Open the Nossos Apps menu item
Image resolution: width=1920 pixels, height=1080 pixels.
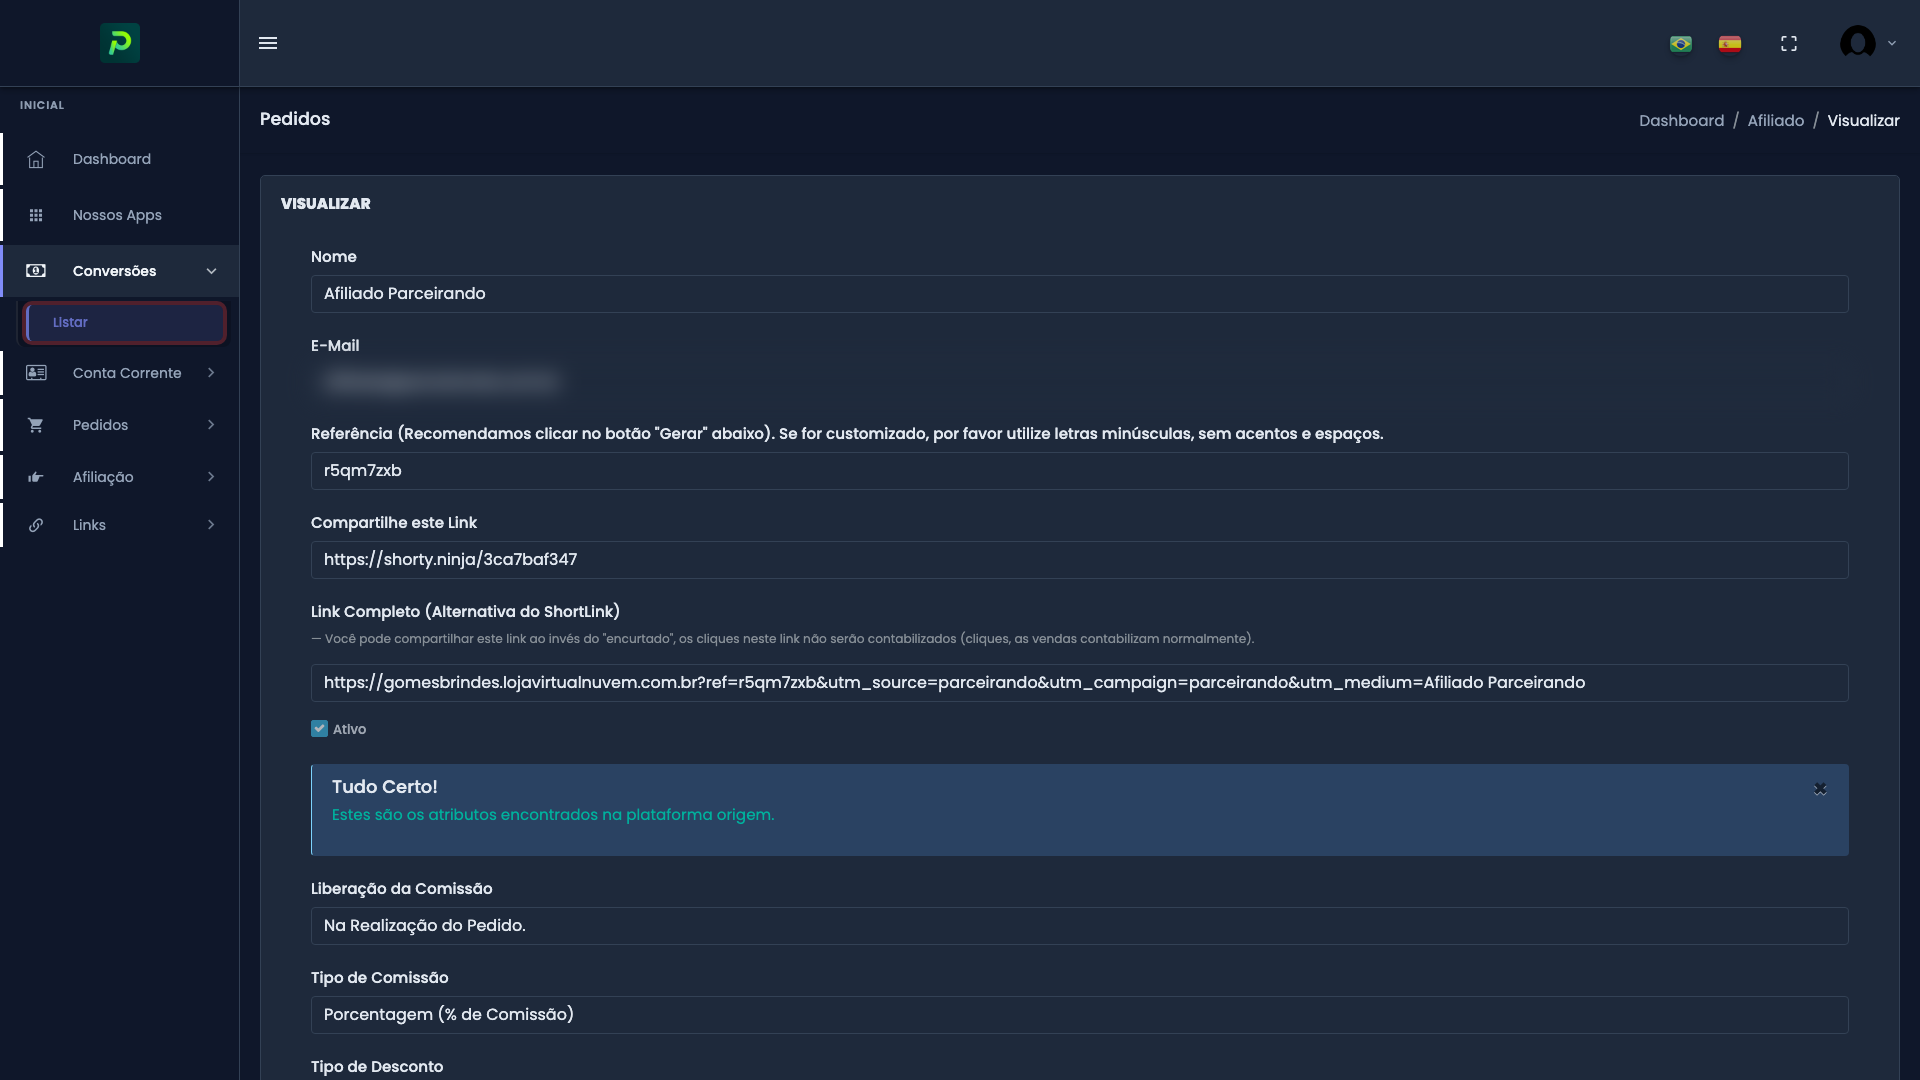[117, 216]
